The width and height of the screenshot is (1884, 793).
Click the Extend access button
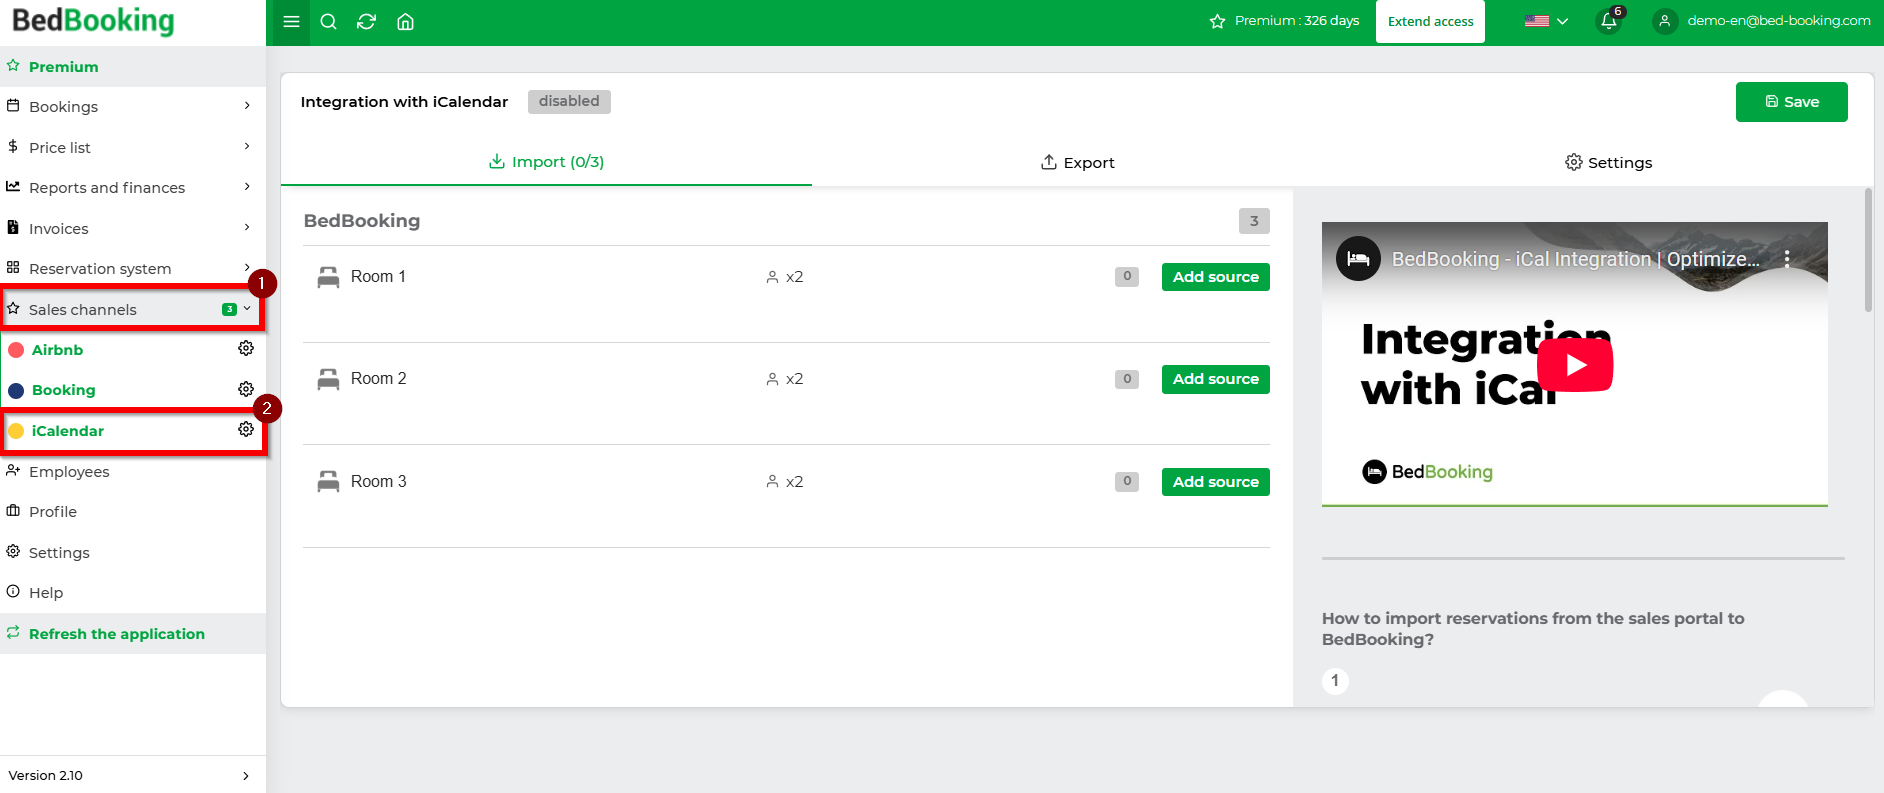tap(1430, 21)
